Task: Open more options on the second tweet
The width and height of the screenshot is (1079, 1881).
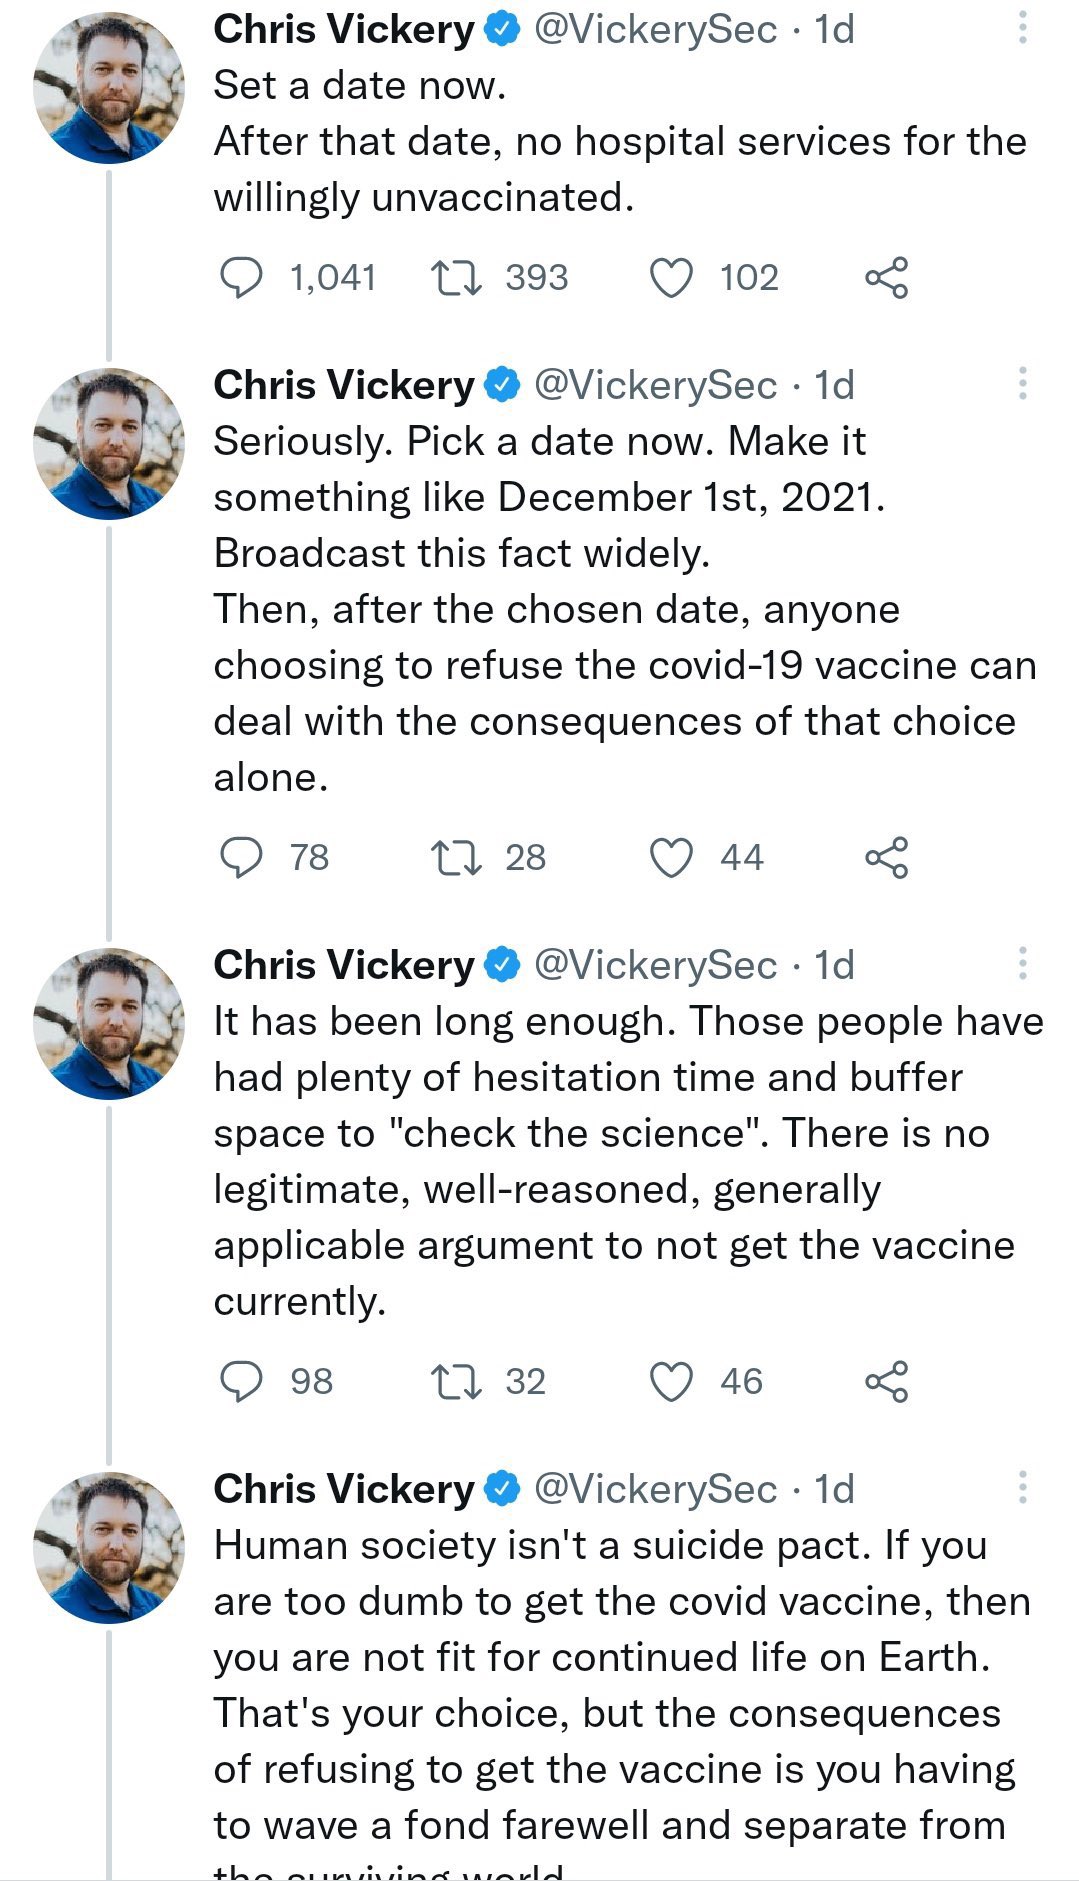Action: tap(1022, 384)
